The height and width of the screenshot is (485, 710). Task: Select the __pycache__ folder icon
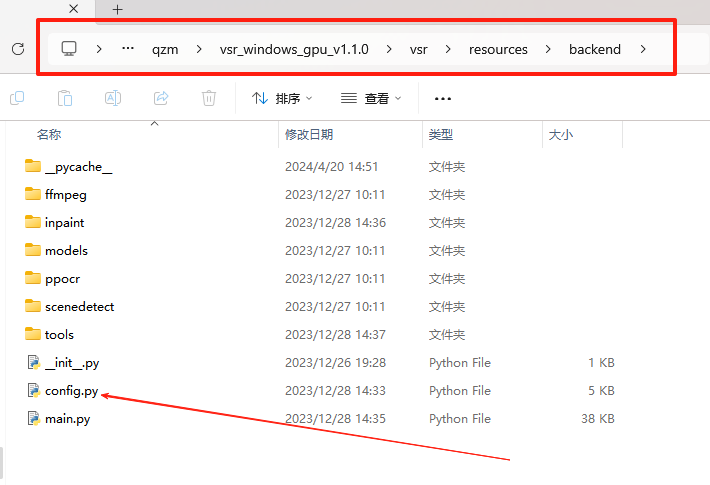pyautogui.click(x=33, y=166)
